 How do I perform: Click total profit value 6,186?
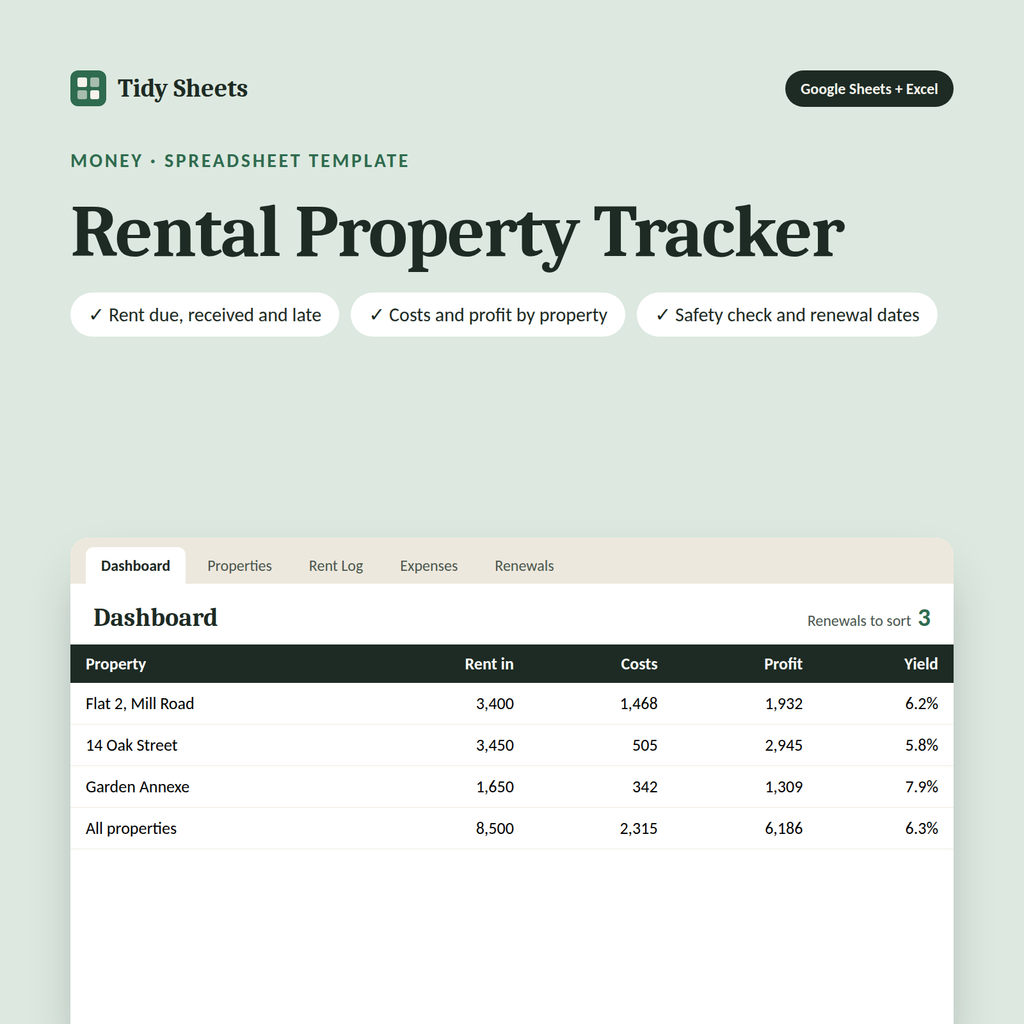pos(784,829)
